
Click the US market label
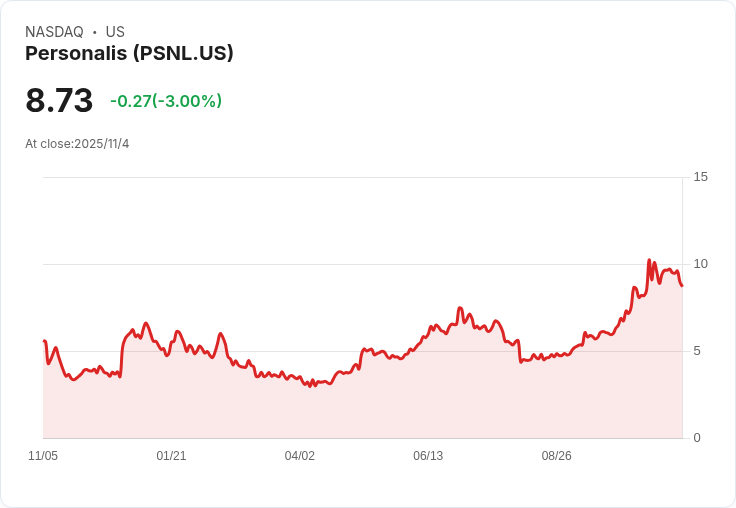115,32
